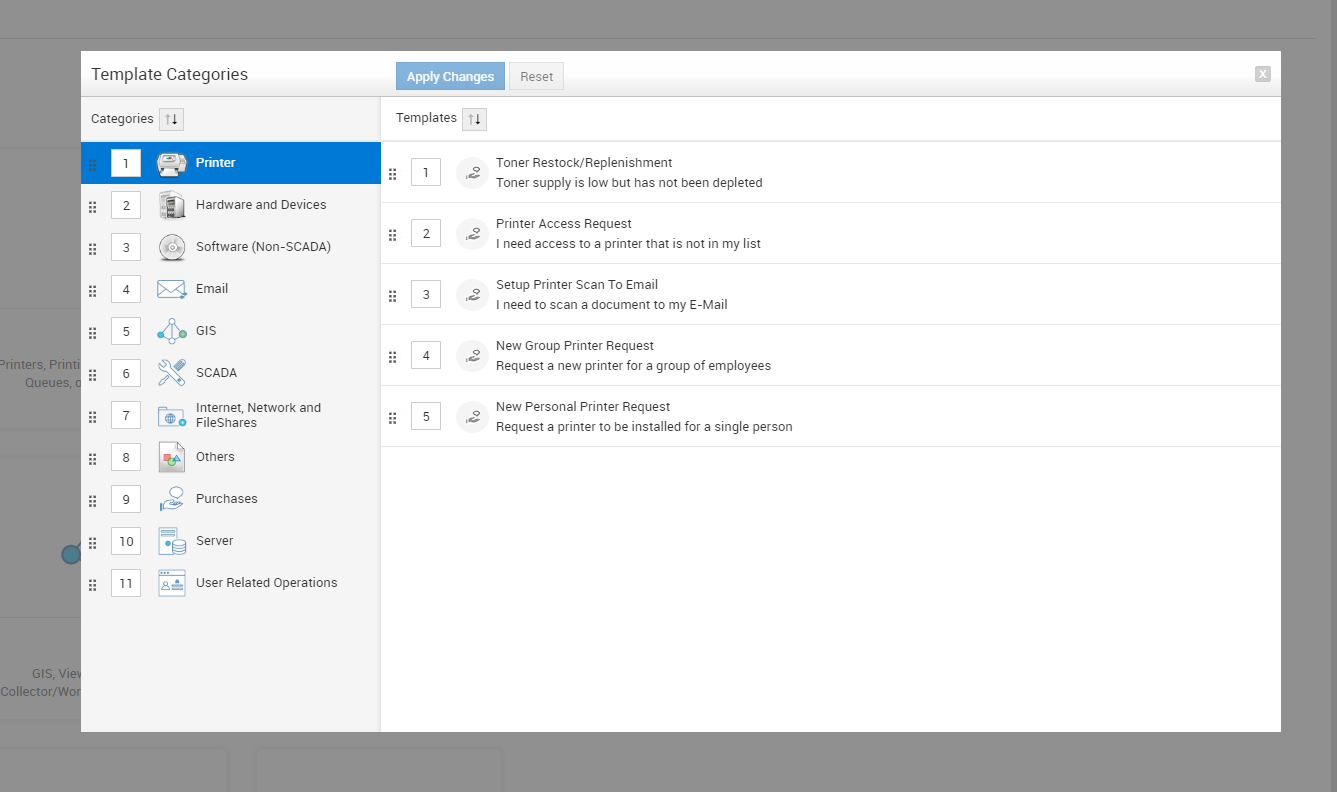1337x792 pixels.
Task: Sort the Categories list with the sort icon
Action: click(171, 119)
